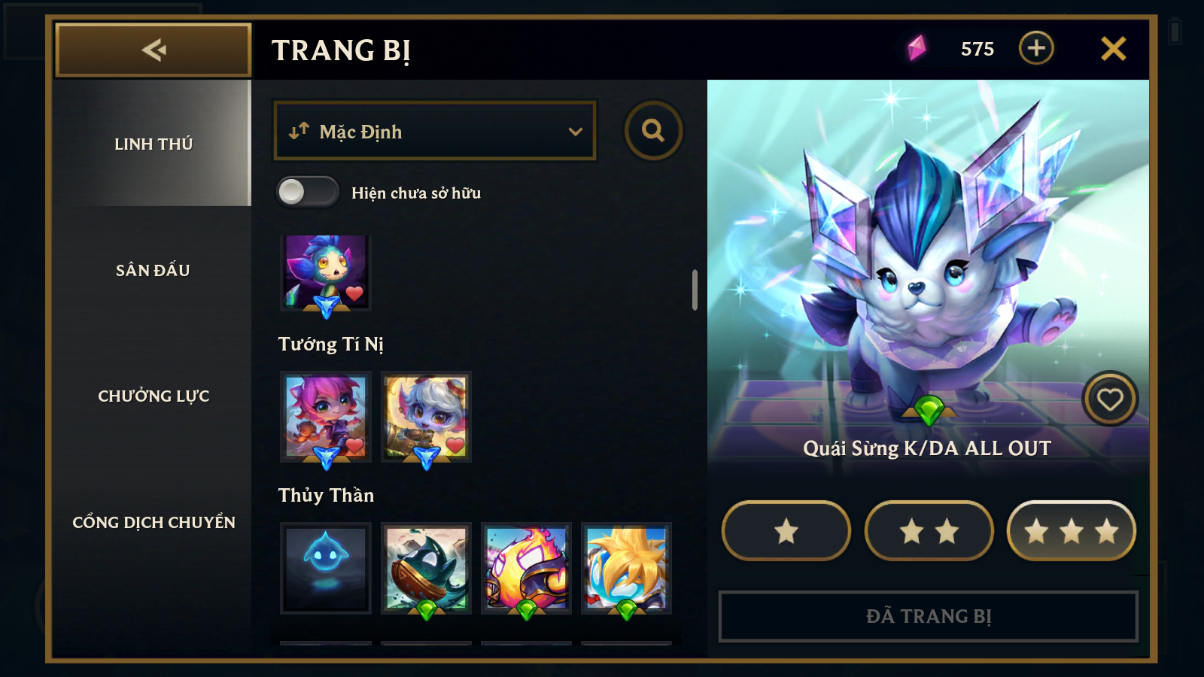The width and height of the screenshot is (1204, 677).
Task: Select the two-star variant
Action: (x=929, y=531)
